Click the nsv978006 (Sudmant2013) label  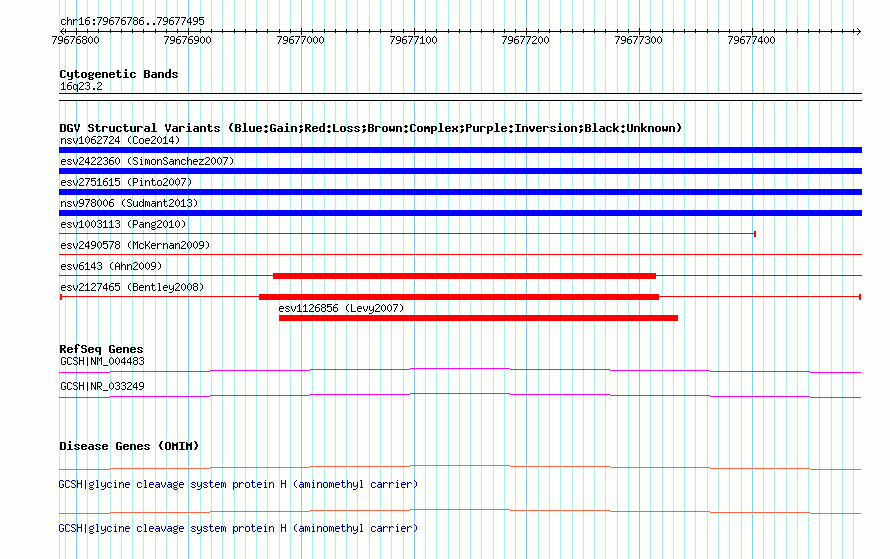(x=129, y=203)
